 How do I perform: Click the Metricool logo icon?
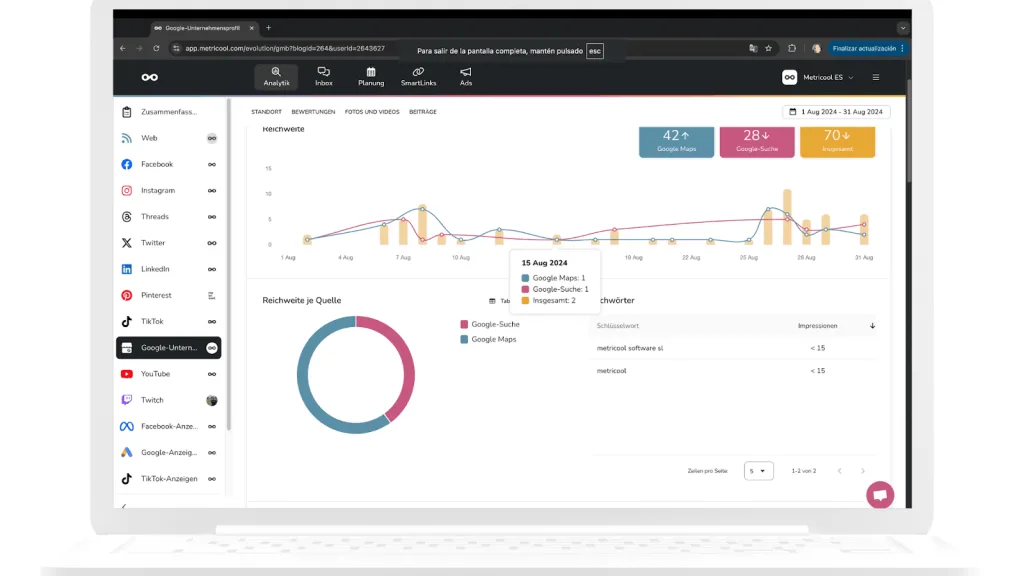pos(149,77)
